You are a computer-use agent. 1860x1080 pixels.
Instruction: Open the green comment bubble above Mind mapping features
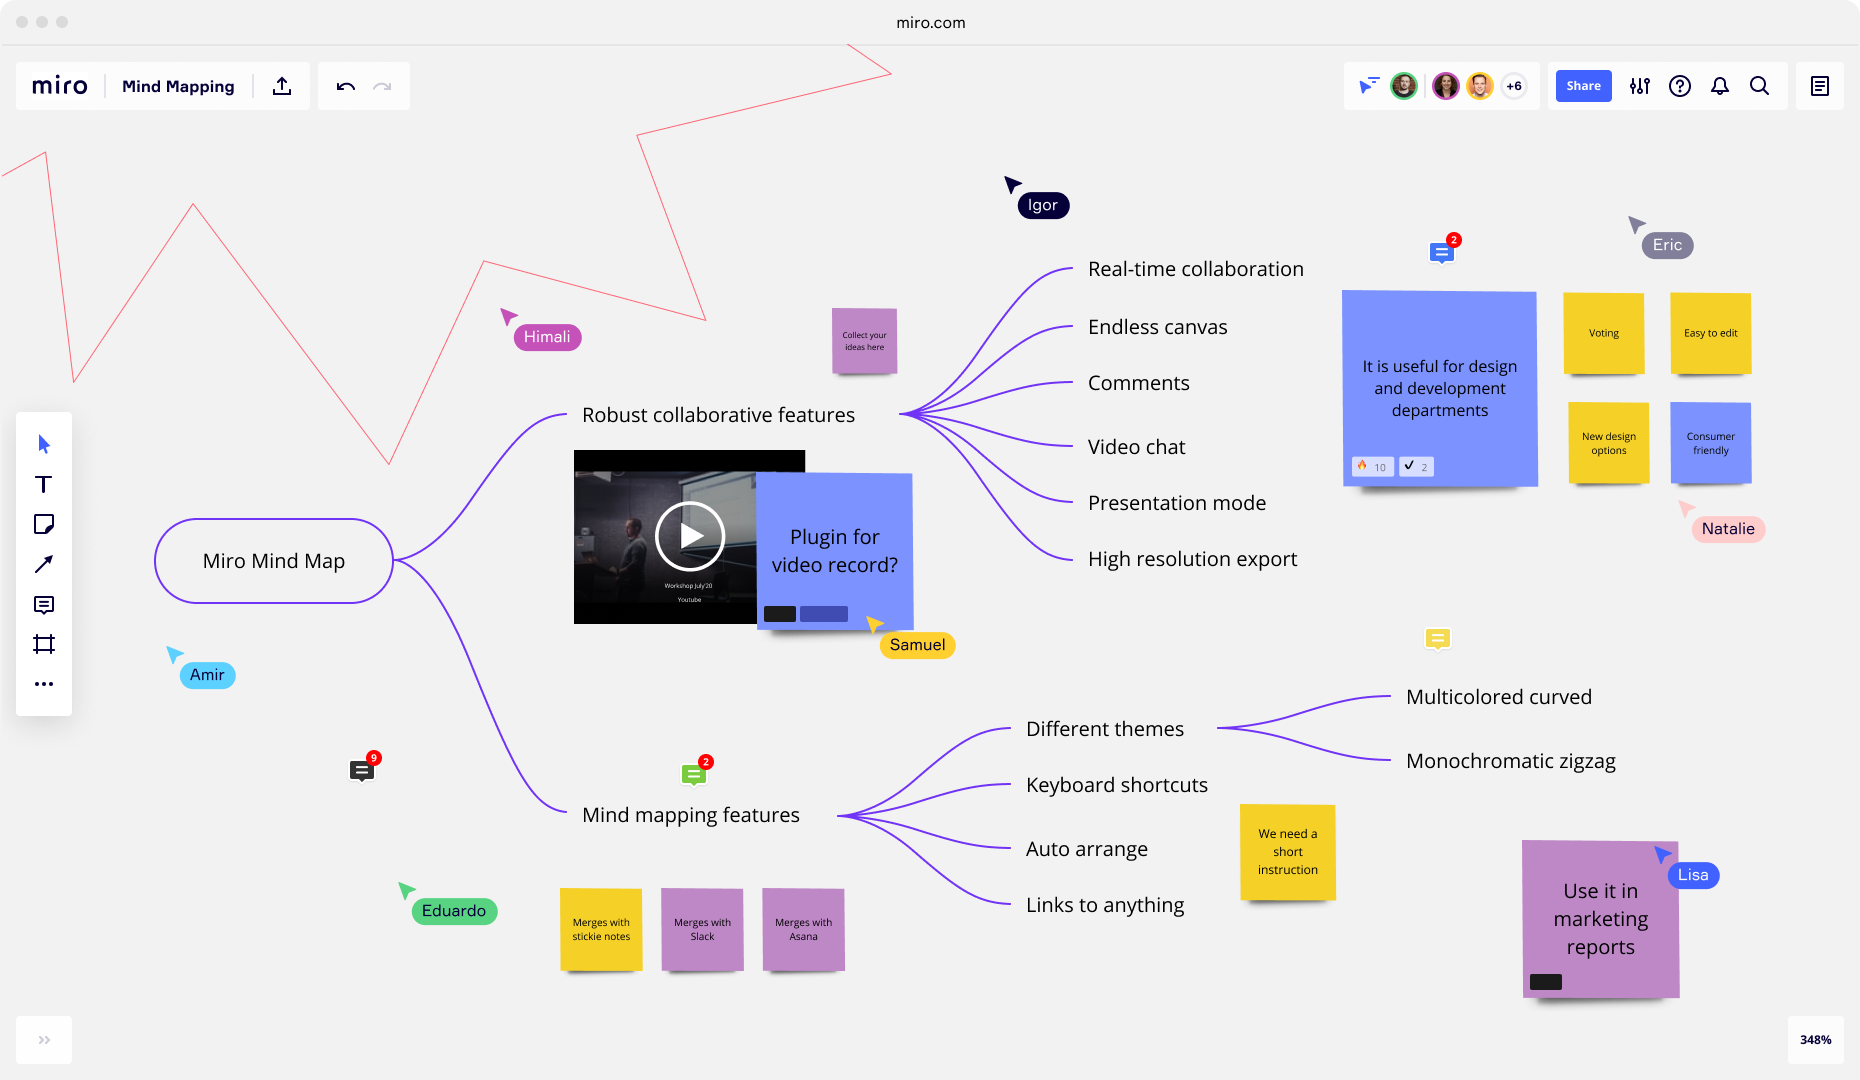click(694, 774)
